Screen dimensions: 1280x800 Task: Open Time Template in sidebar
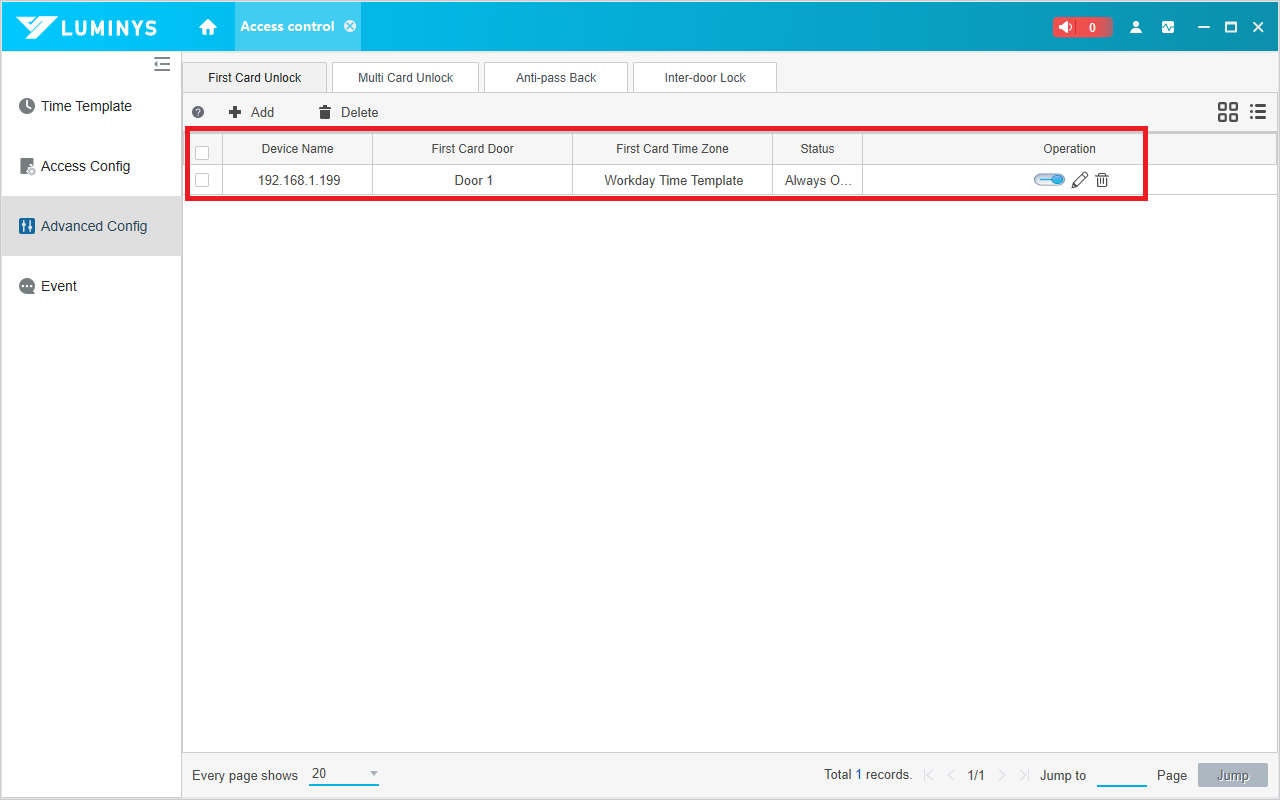(86, 106)
